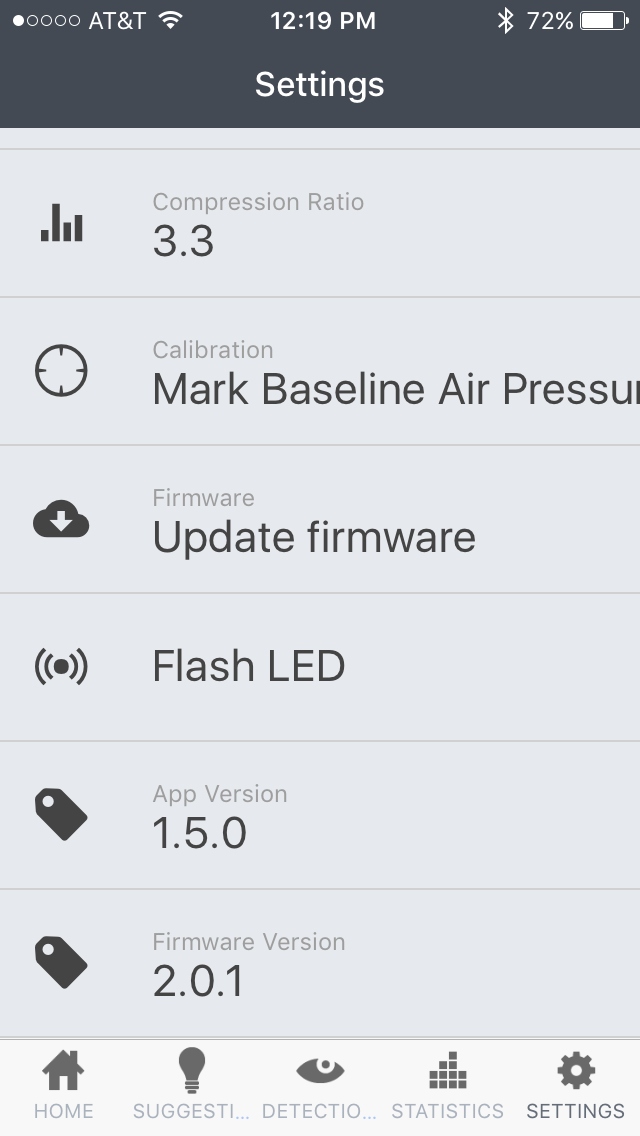This screenshot has height=1136, width=640.
Task: Tap the Compression Ratio bar chart icon
Action: tap(61, 223)
